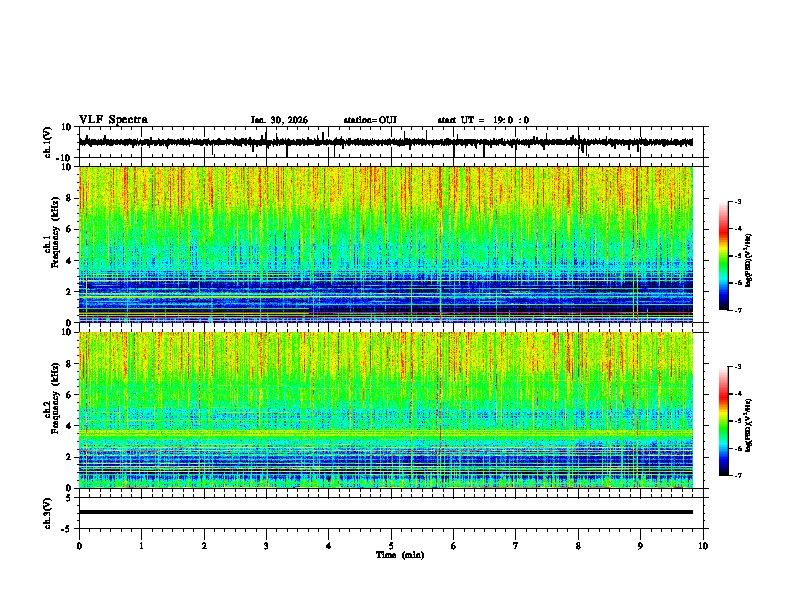Click the "Time (min)" x-axis label

400,555
